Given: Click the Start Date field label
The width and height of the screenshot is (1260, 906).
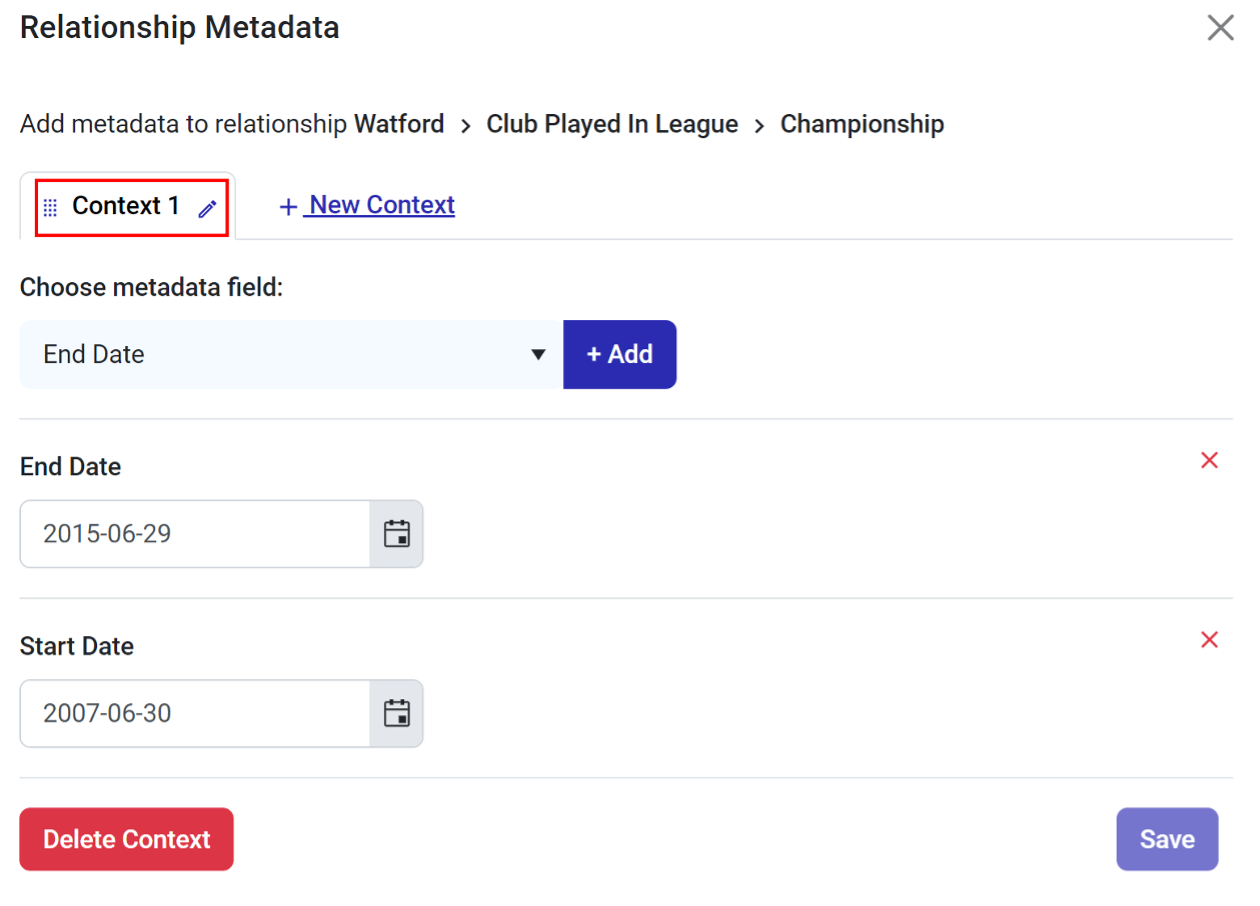Looking at the screenshot, I should click(x=77, y=646).
